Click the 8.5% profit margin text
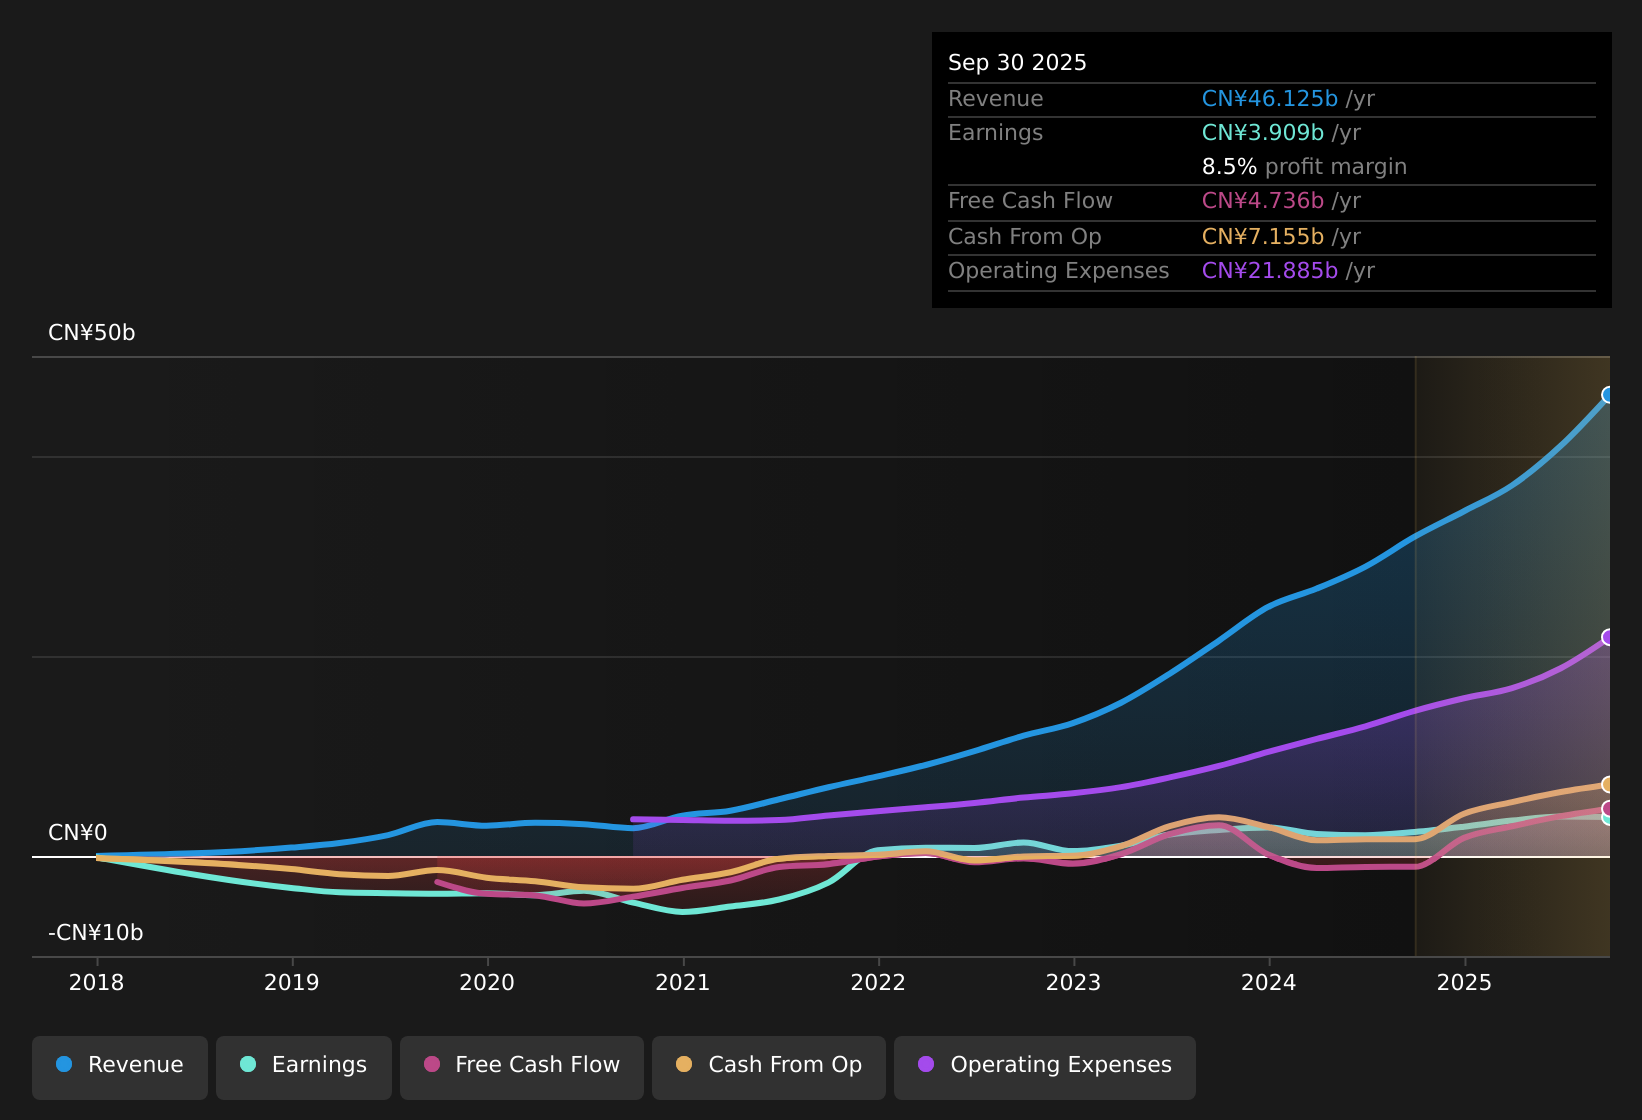1642x1120 pixels. (1304, 167)
